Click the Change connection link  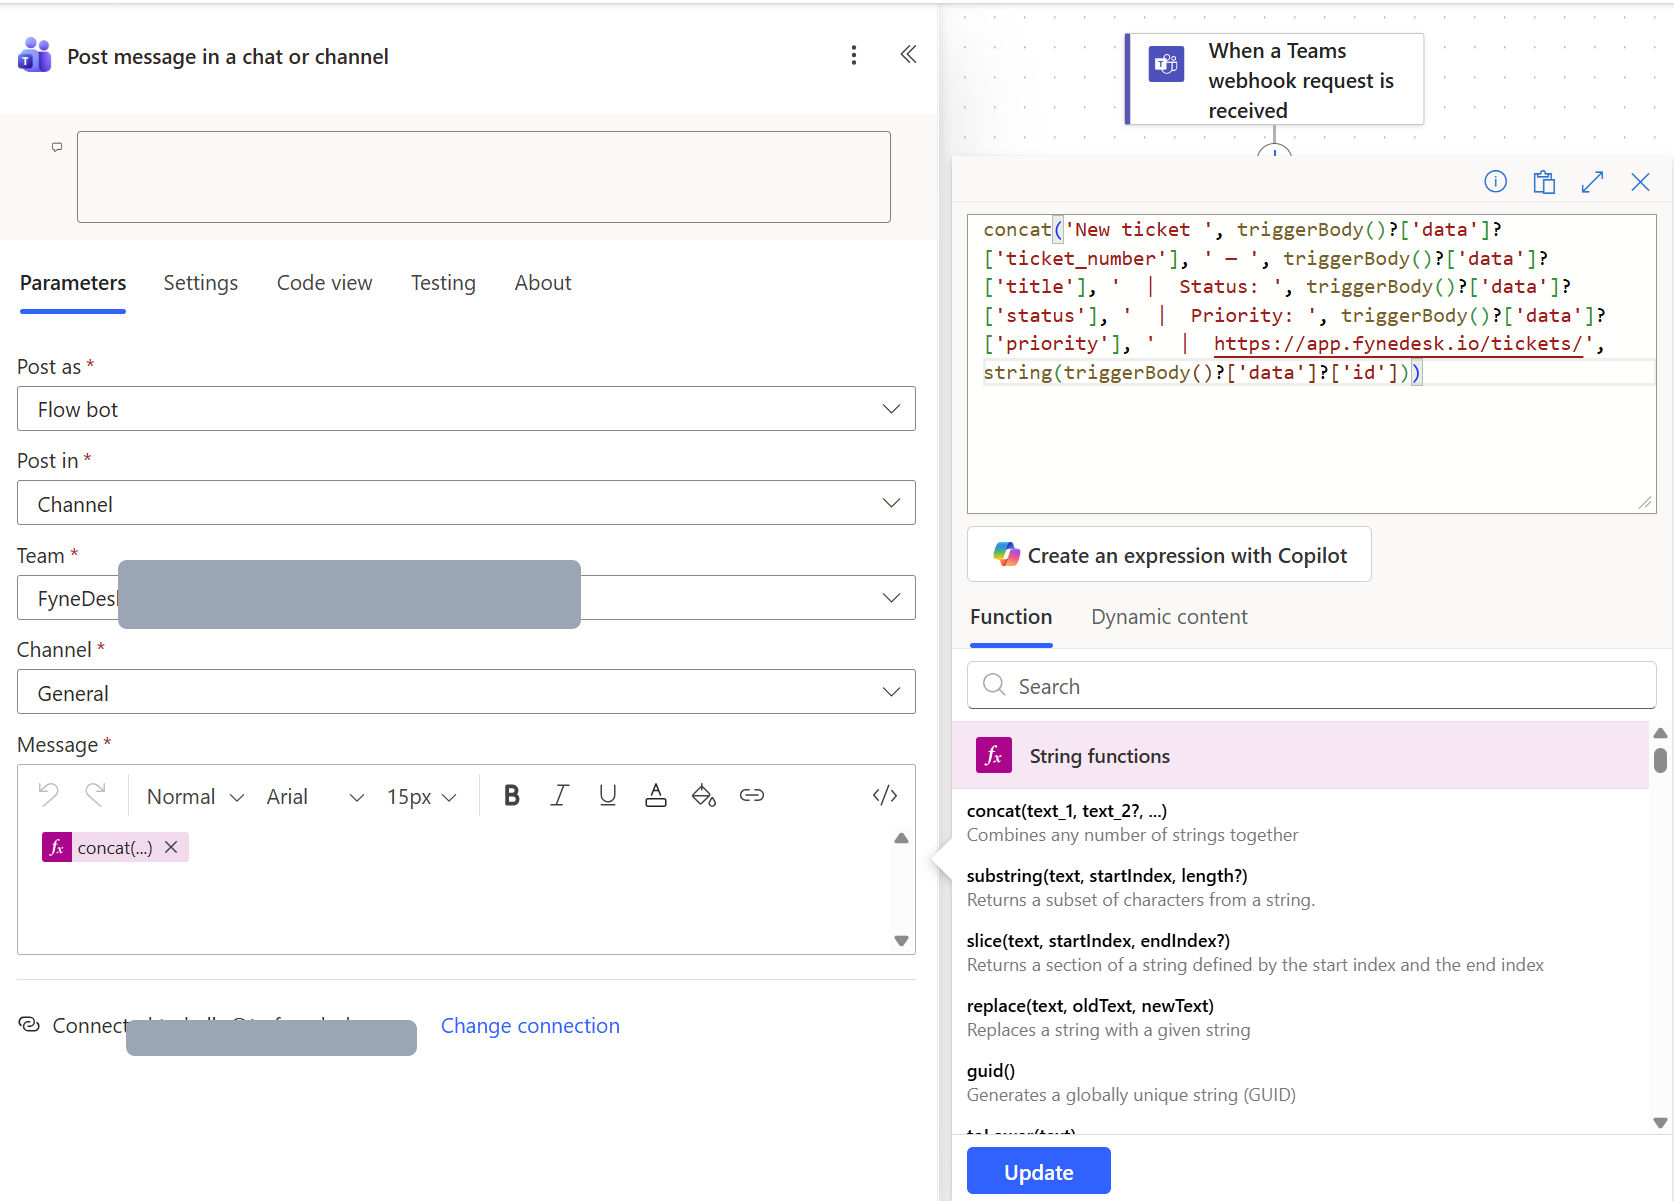(x=530, y=1025)
